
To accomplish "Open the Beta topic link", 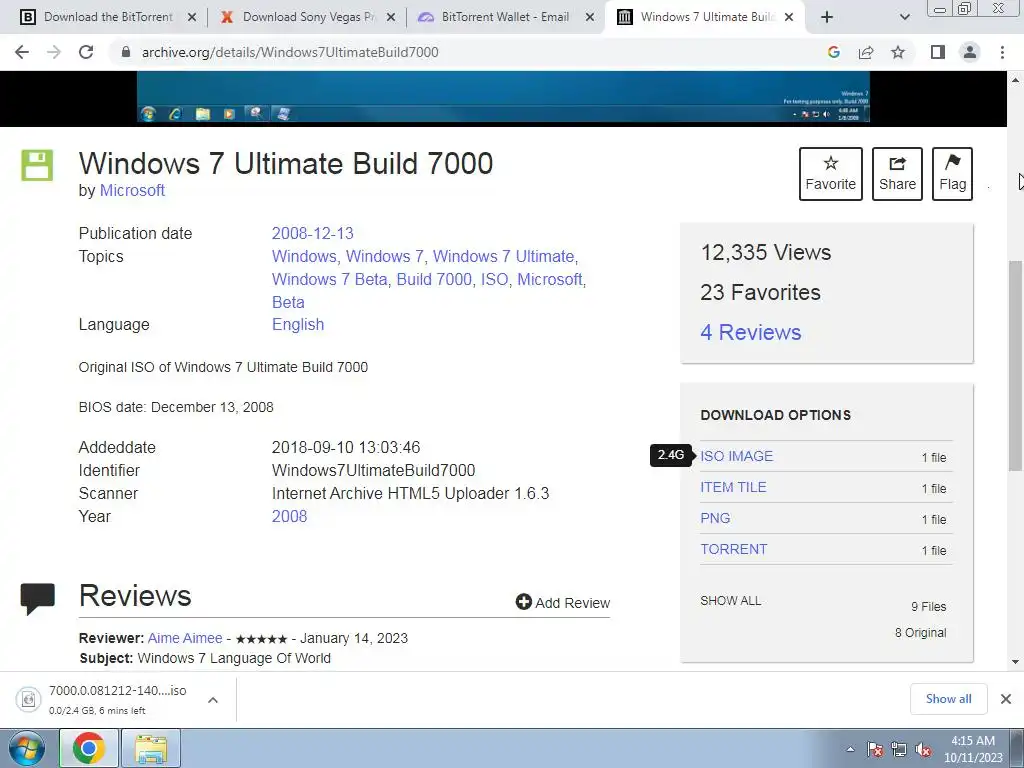I will pyautogui.click(x=288, y=302).
